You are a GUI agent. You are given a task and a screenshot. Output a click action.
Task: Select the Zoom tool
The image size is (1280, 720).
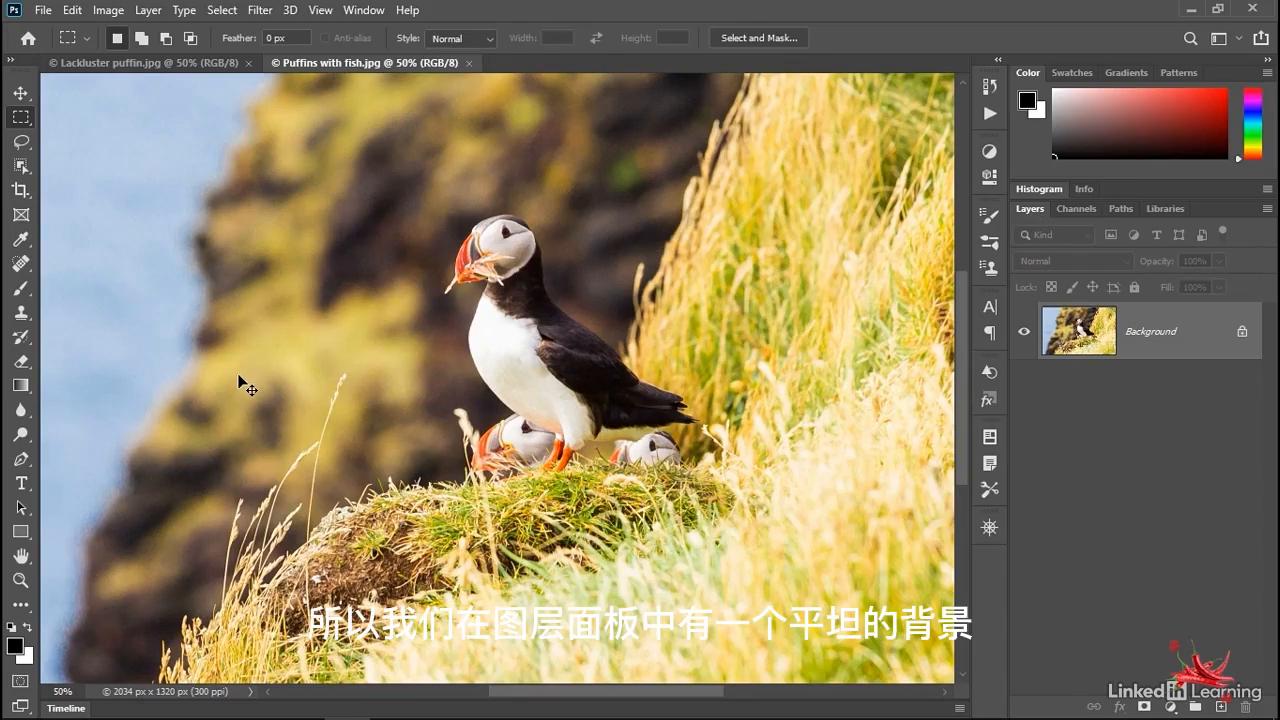pyautogui.click(x=21, y=580)
